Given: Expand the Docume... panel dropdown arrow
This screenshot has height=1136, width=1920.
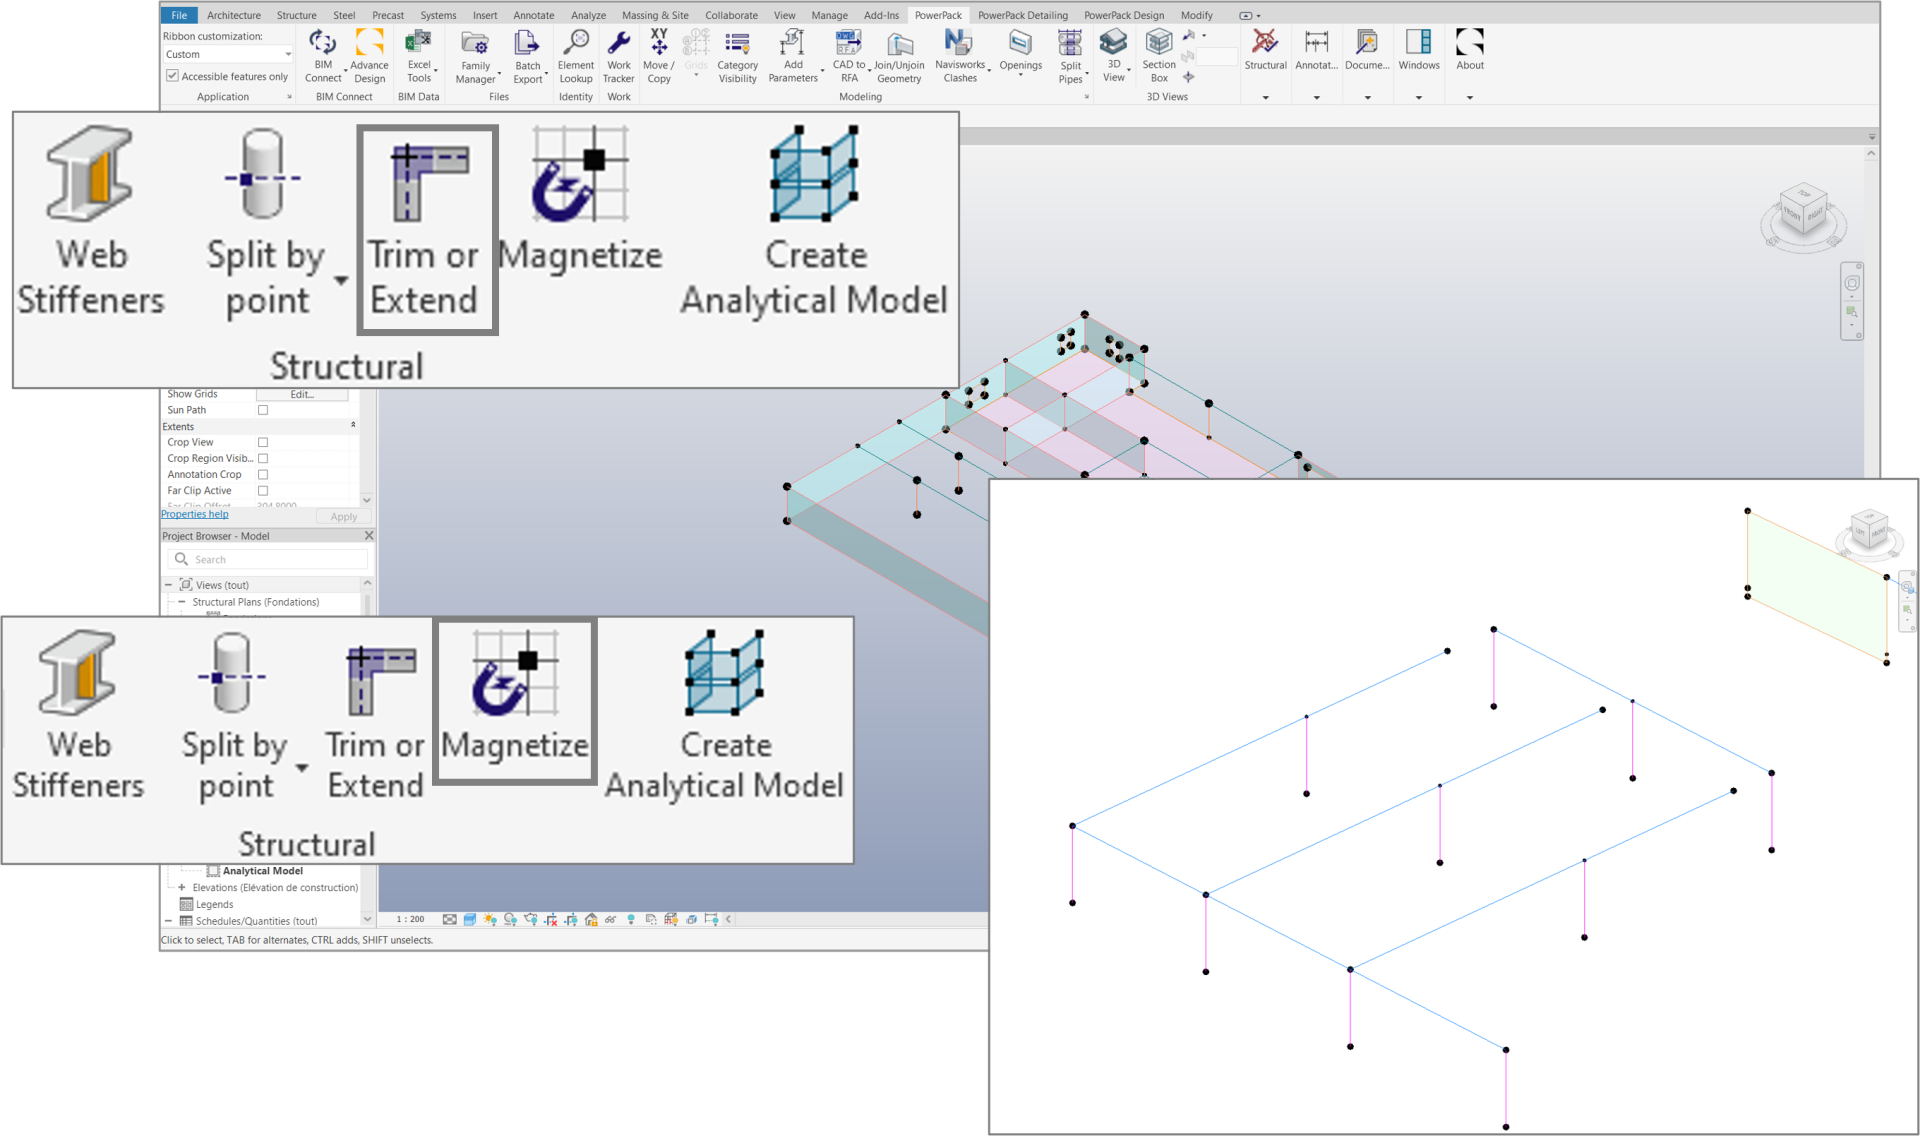Looking at the screenshot, I should point(1367,97).
